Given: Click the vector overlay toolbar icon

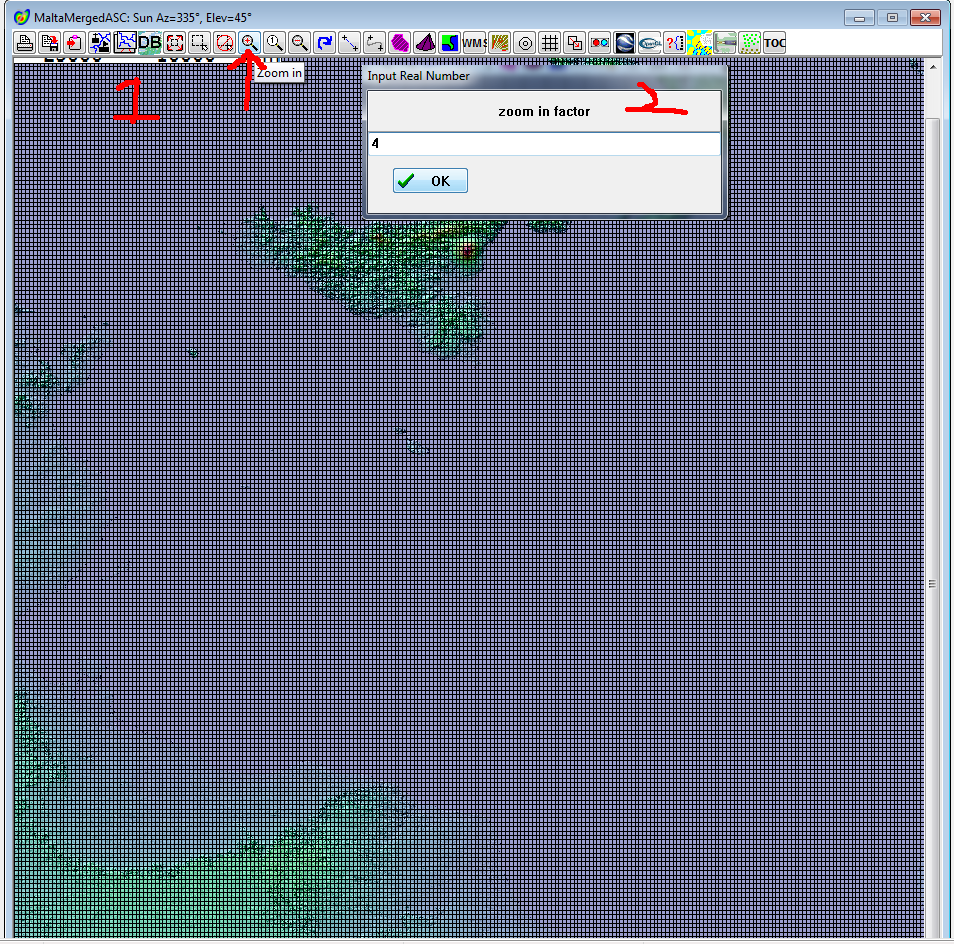Looking at the screenshot, I should [100, 43].
